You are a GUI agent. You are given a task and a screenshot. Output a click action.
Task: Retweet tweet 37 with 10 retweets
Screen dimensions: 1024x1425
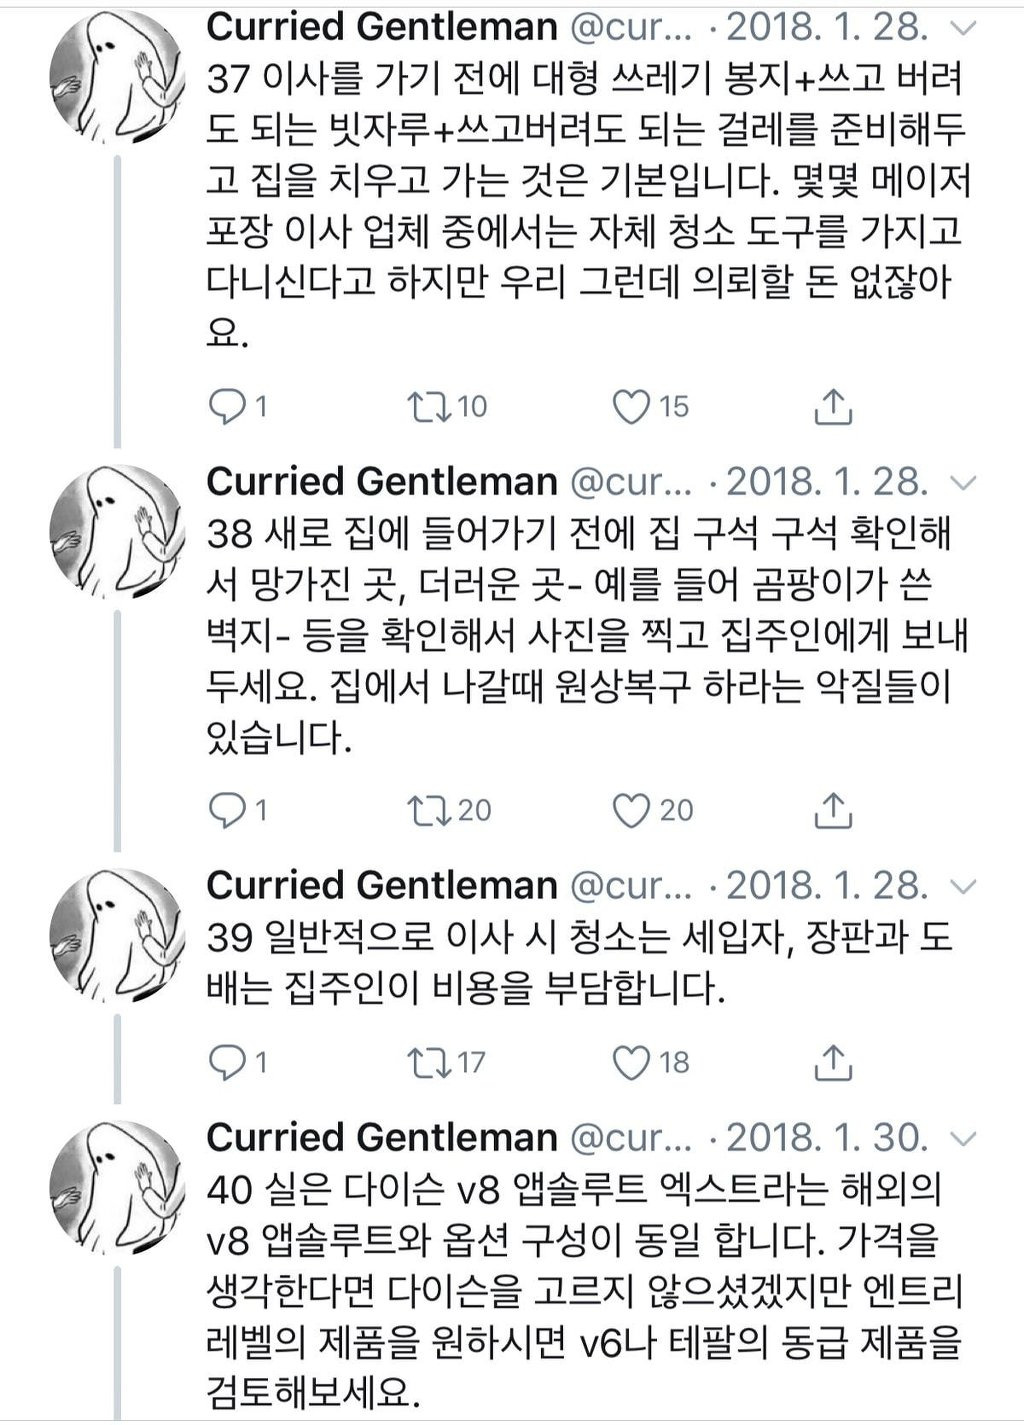point(430,406)
